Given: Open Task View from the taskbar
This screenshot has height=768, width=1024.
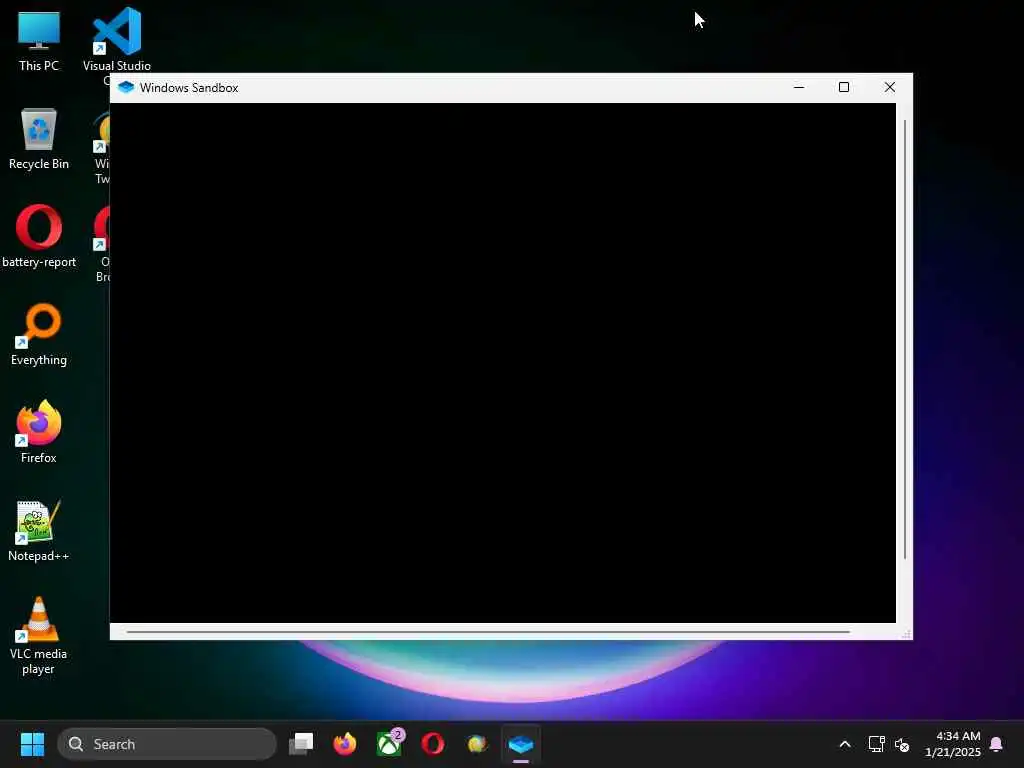Looking at the screenshot, I should click(x=301, y=744).
